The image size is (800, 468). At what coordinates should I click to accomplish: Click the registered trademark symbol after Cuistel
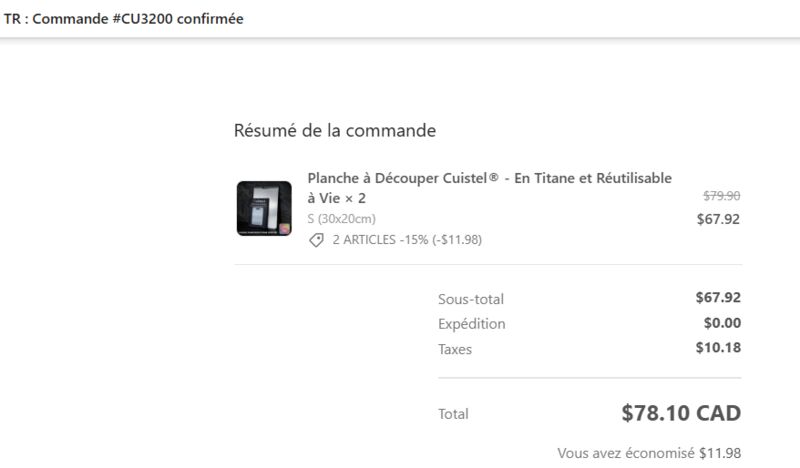[493, 178]
